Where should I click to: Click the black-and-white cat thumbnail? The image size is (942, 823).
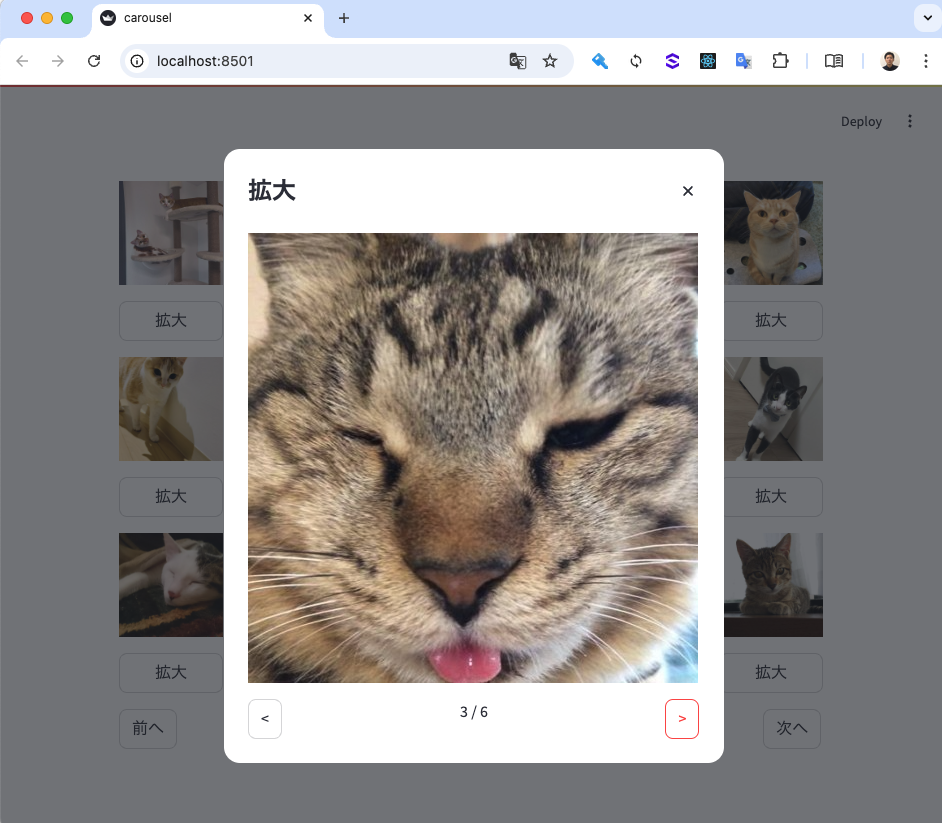pyautogui.click(x=773, y=409)
